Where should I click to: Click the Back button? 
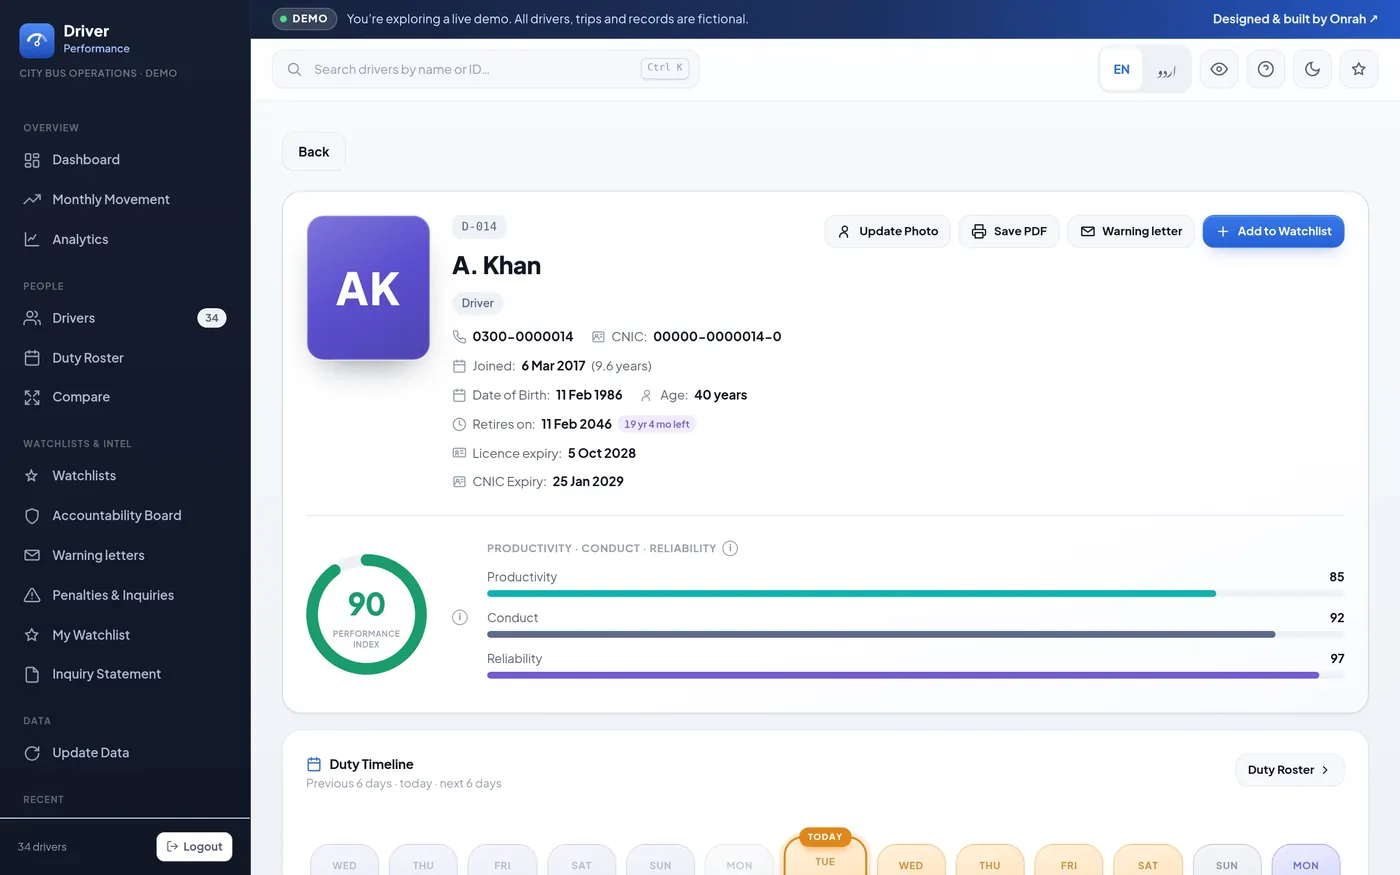[314, 152]
